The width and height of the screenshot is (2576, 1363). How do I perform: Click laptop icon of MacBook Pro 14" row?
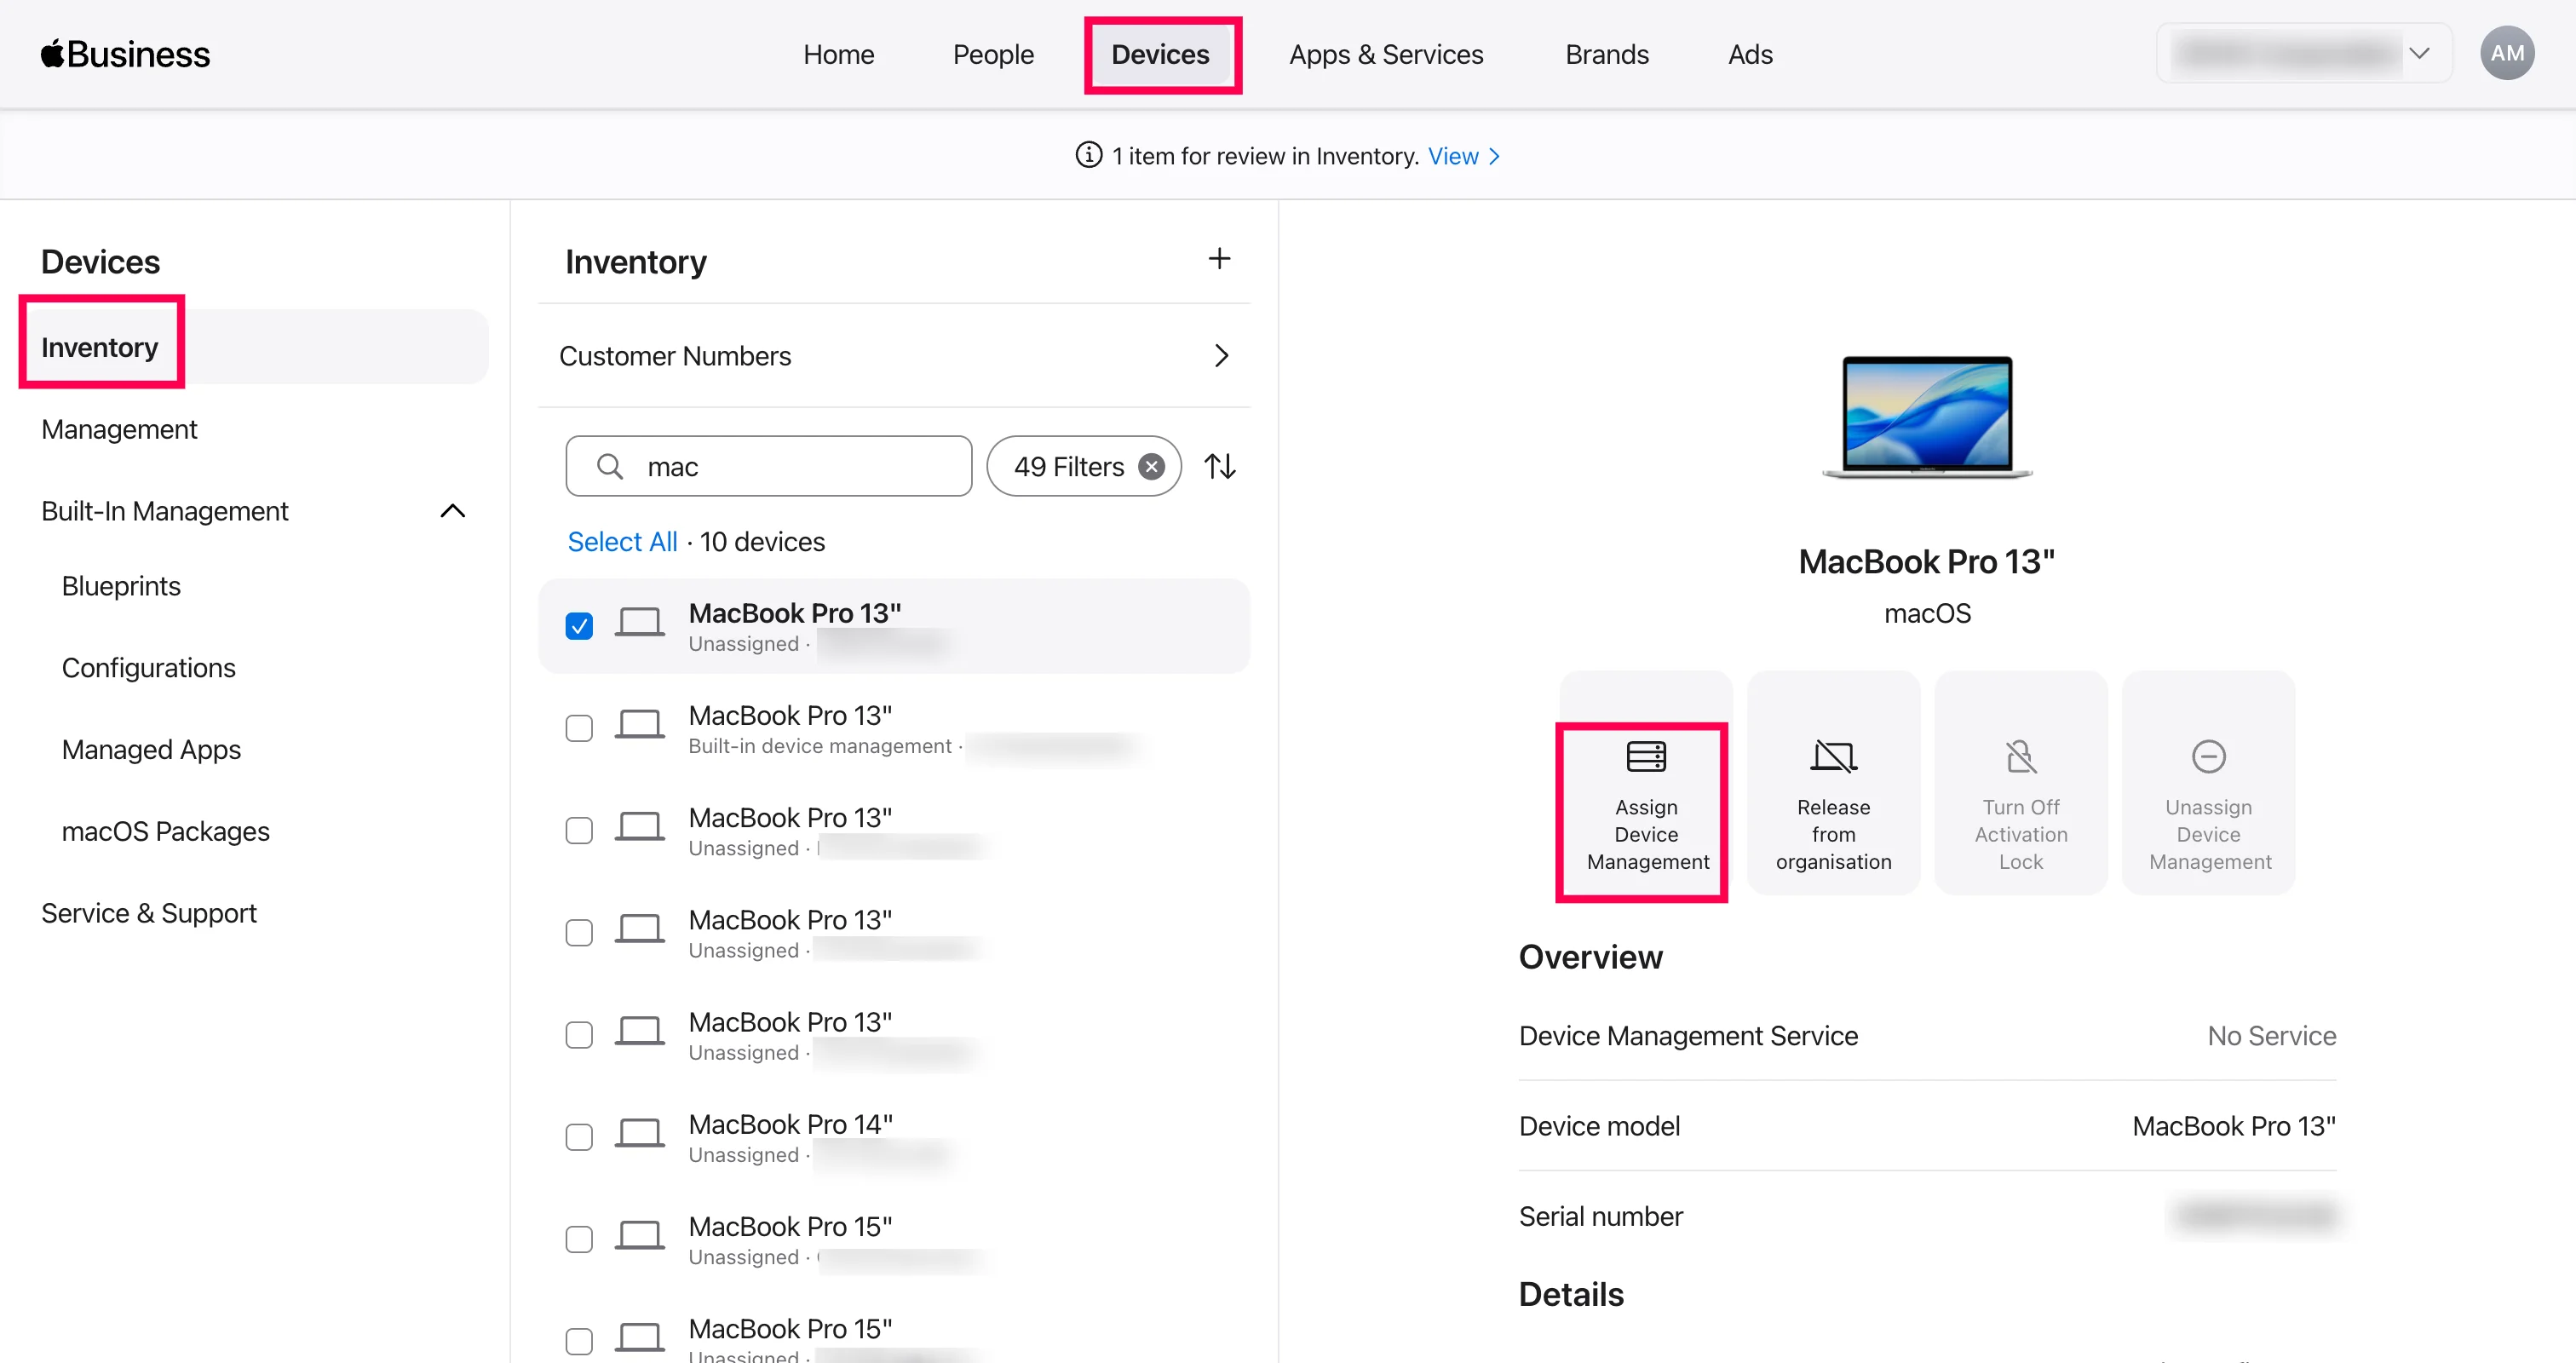(x=639, y=1134)
